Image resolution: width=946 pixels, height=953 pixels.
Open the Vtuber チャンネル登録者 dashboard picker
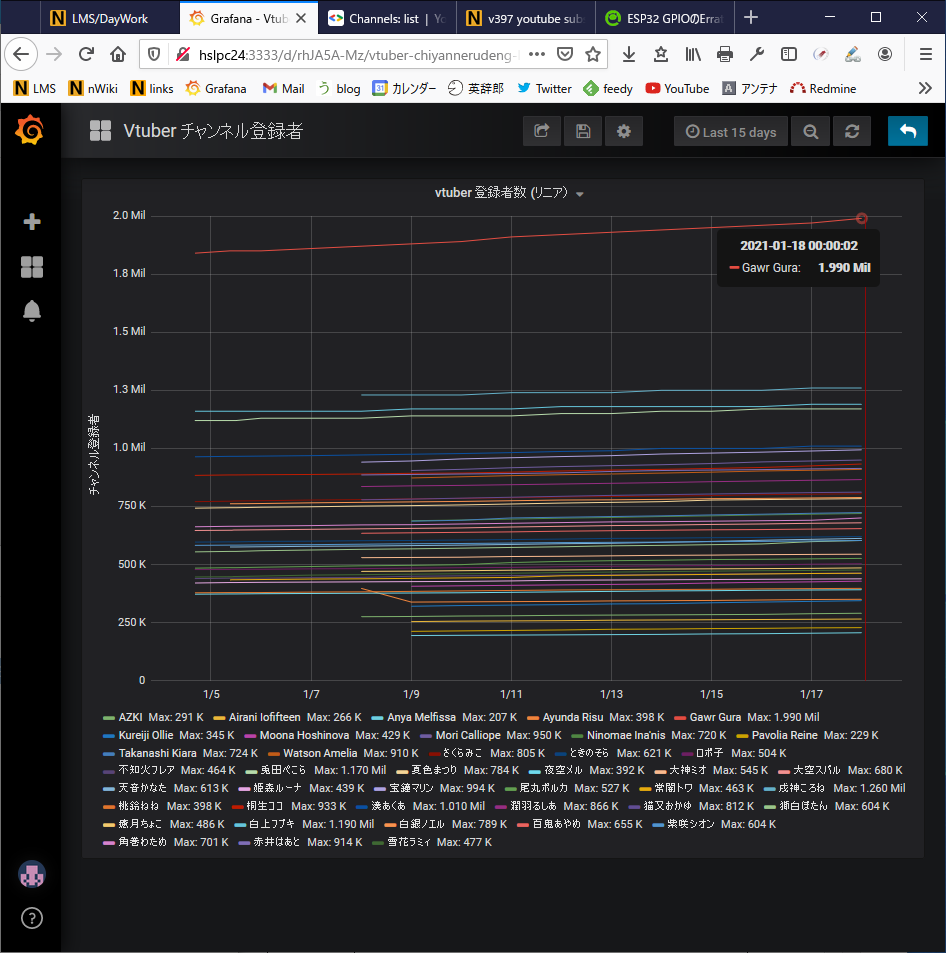[213, 131]
